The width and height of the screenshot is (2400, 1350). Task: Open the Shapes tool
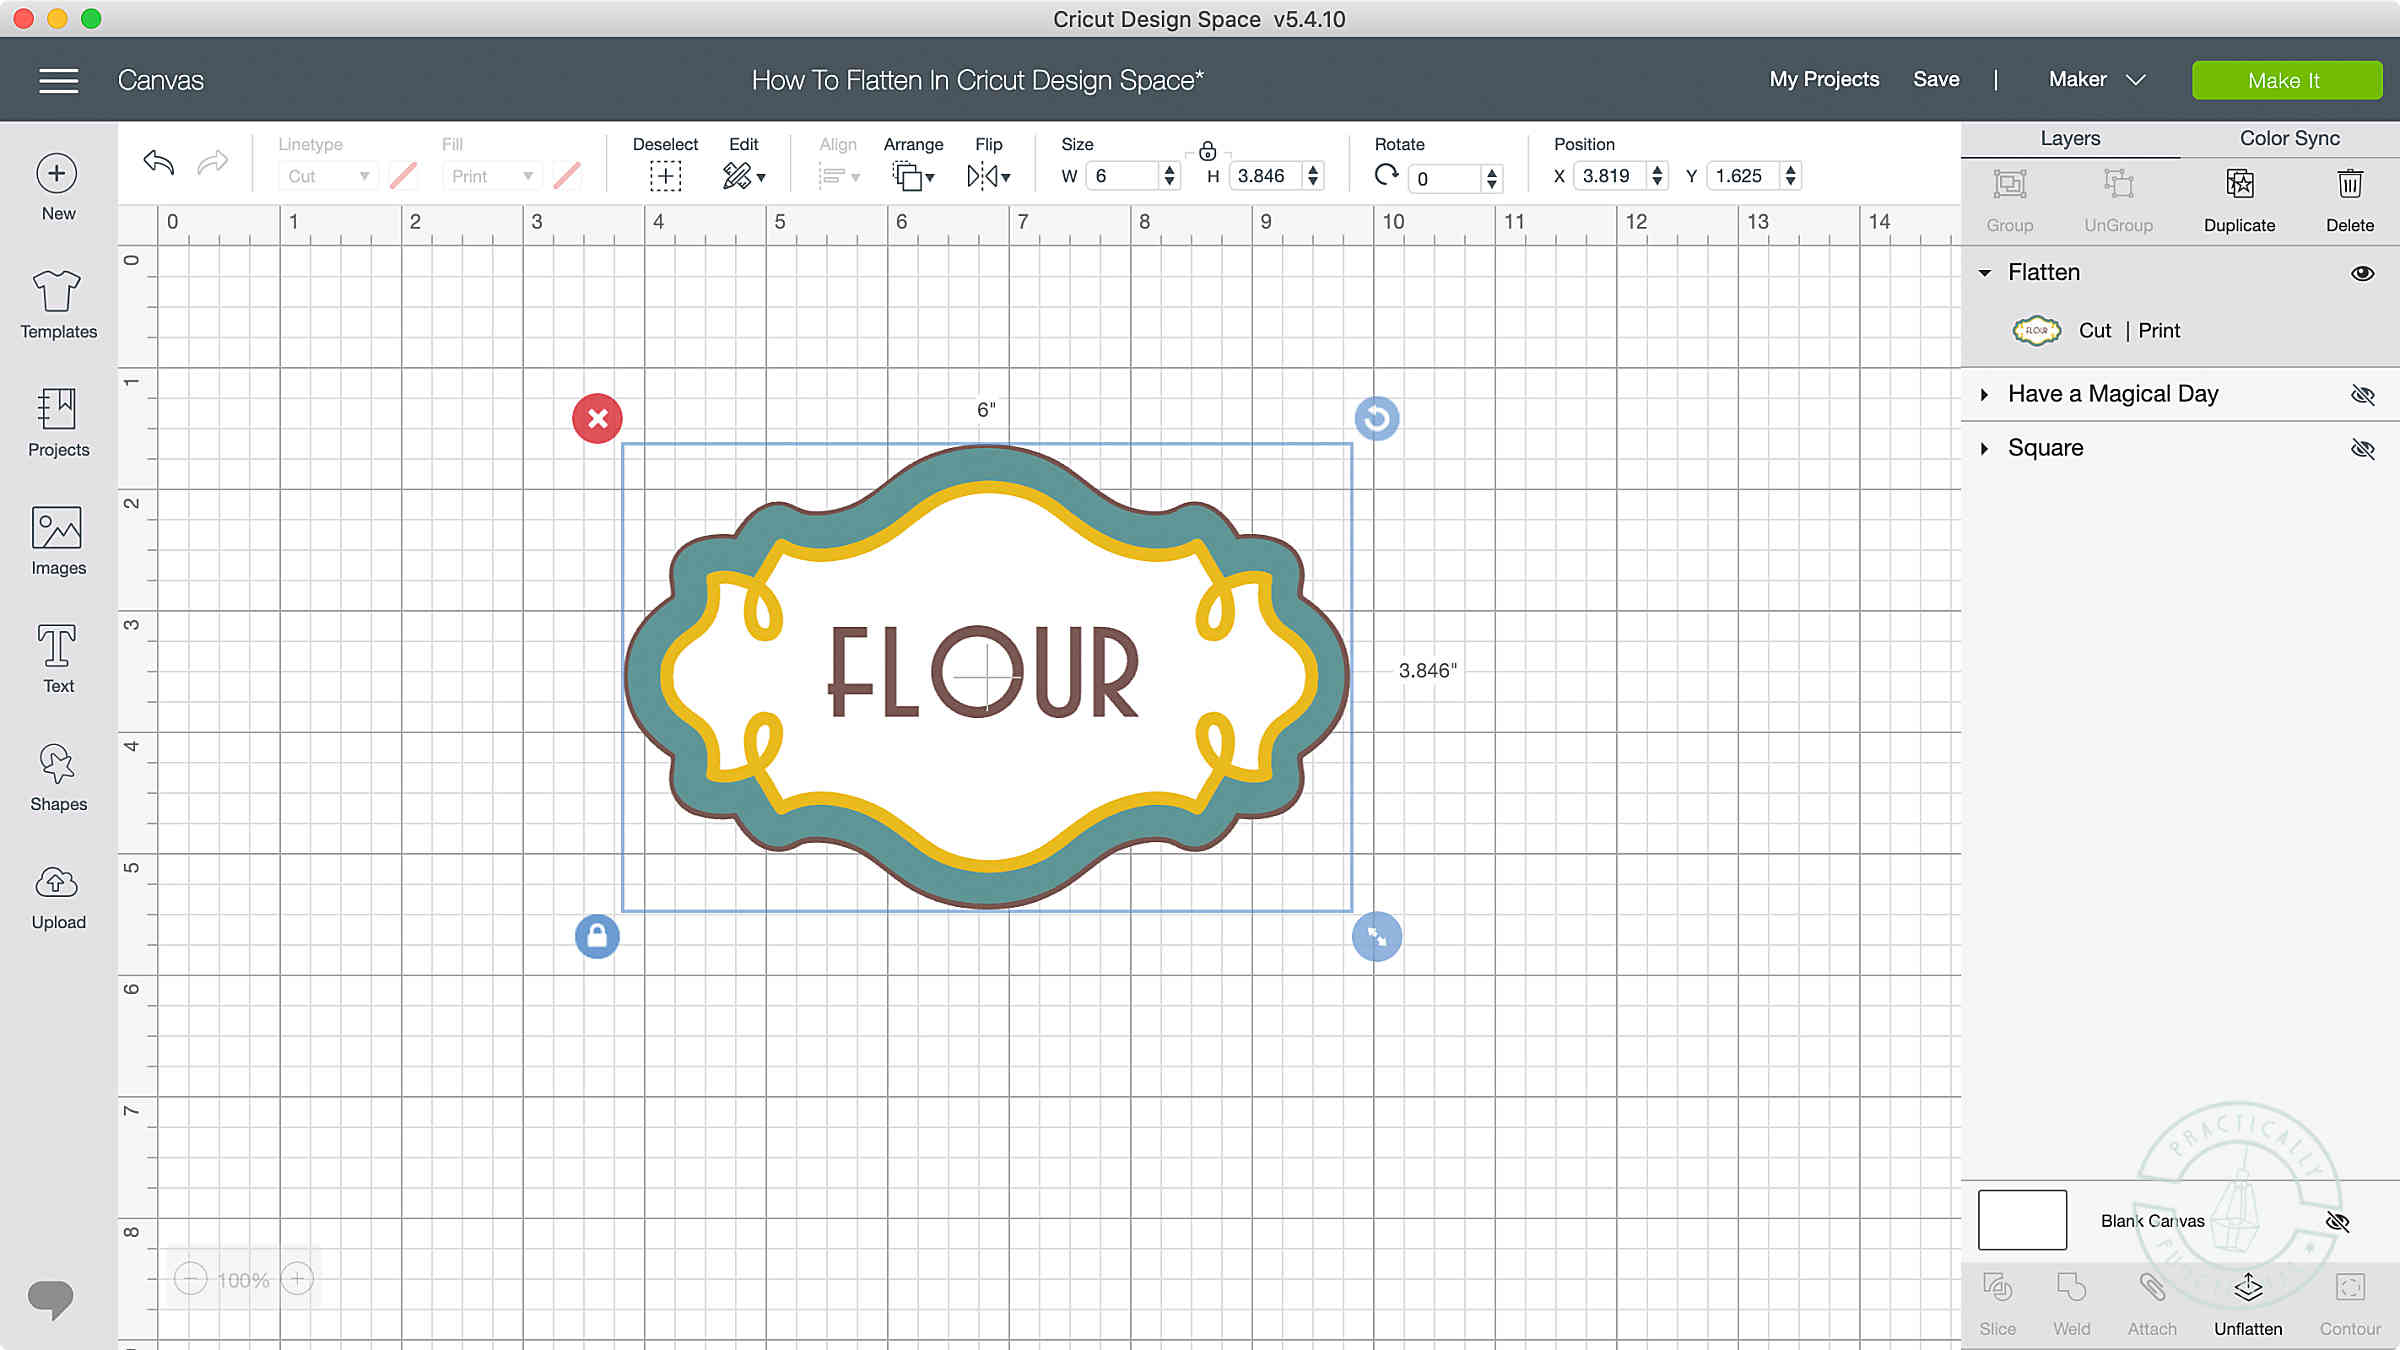(57, 766)
